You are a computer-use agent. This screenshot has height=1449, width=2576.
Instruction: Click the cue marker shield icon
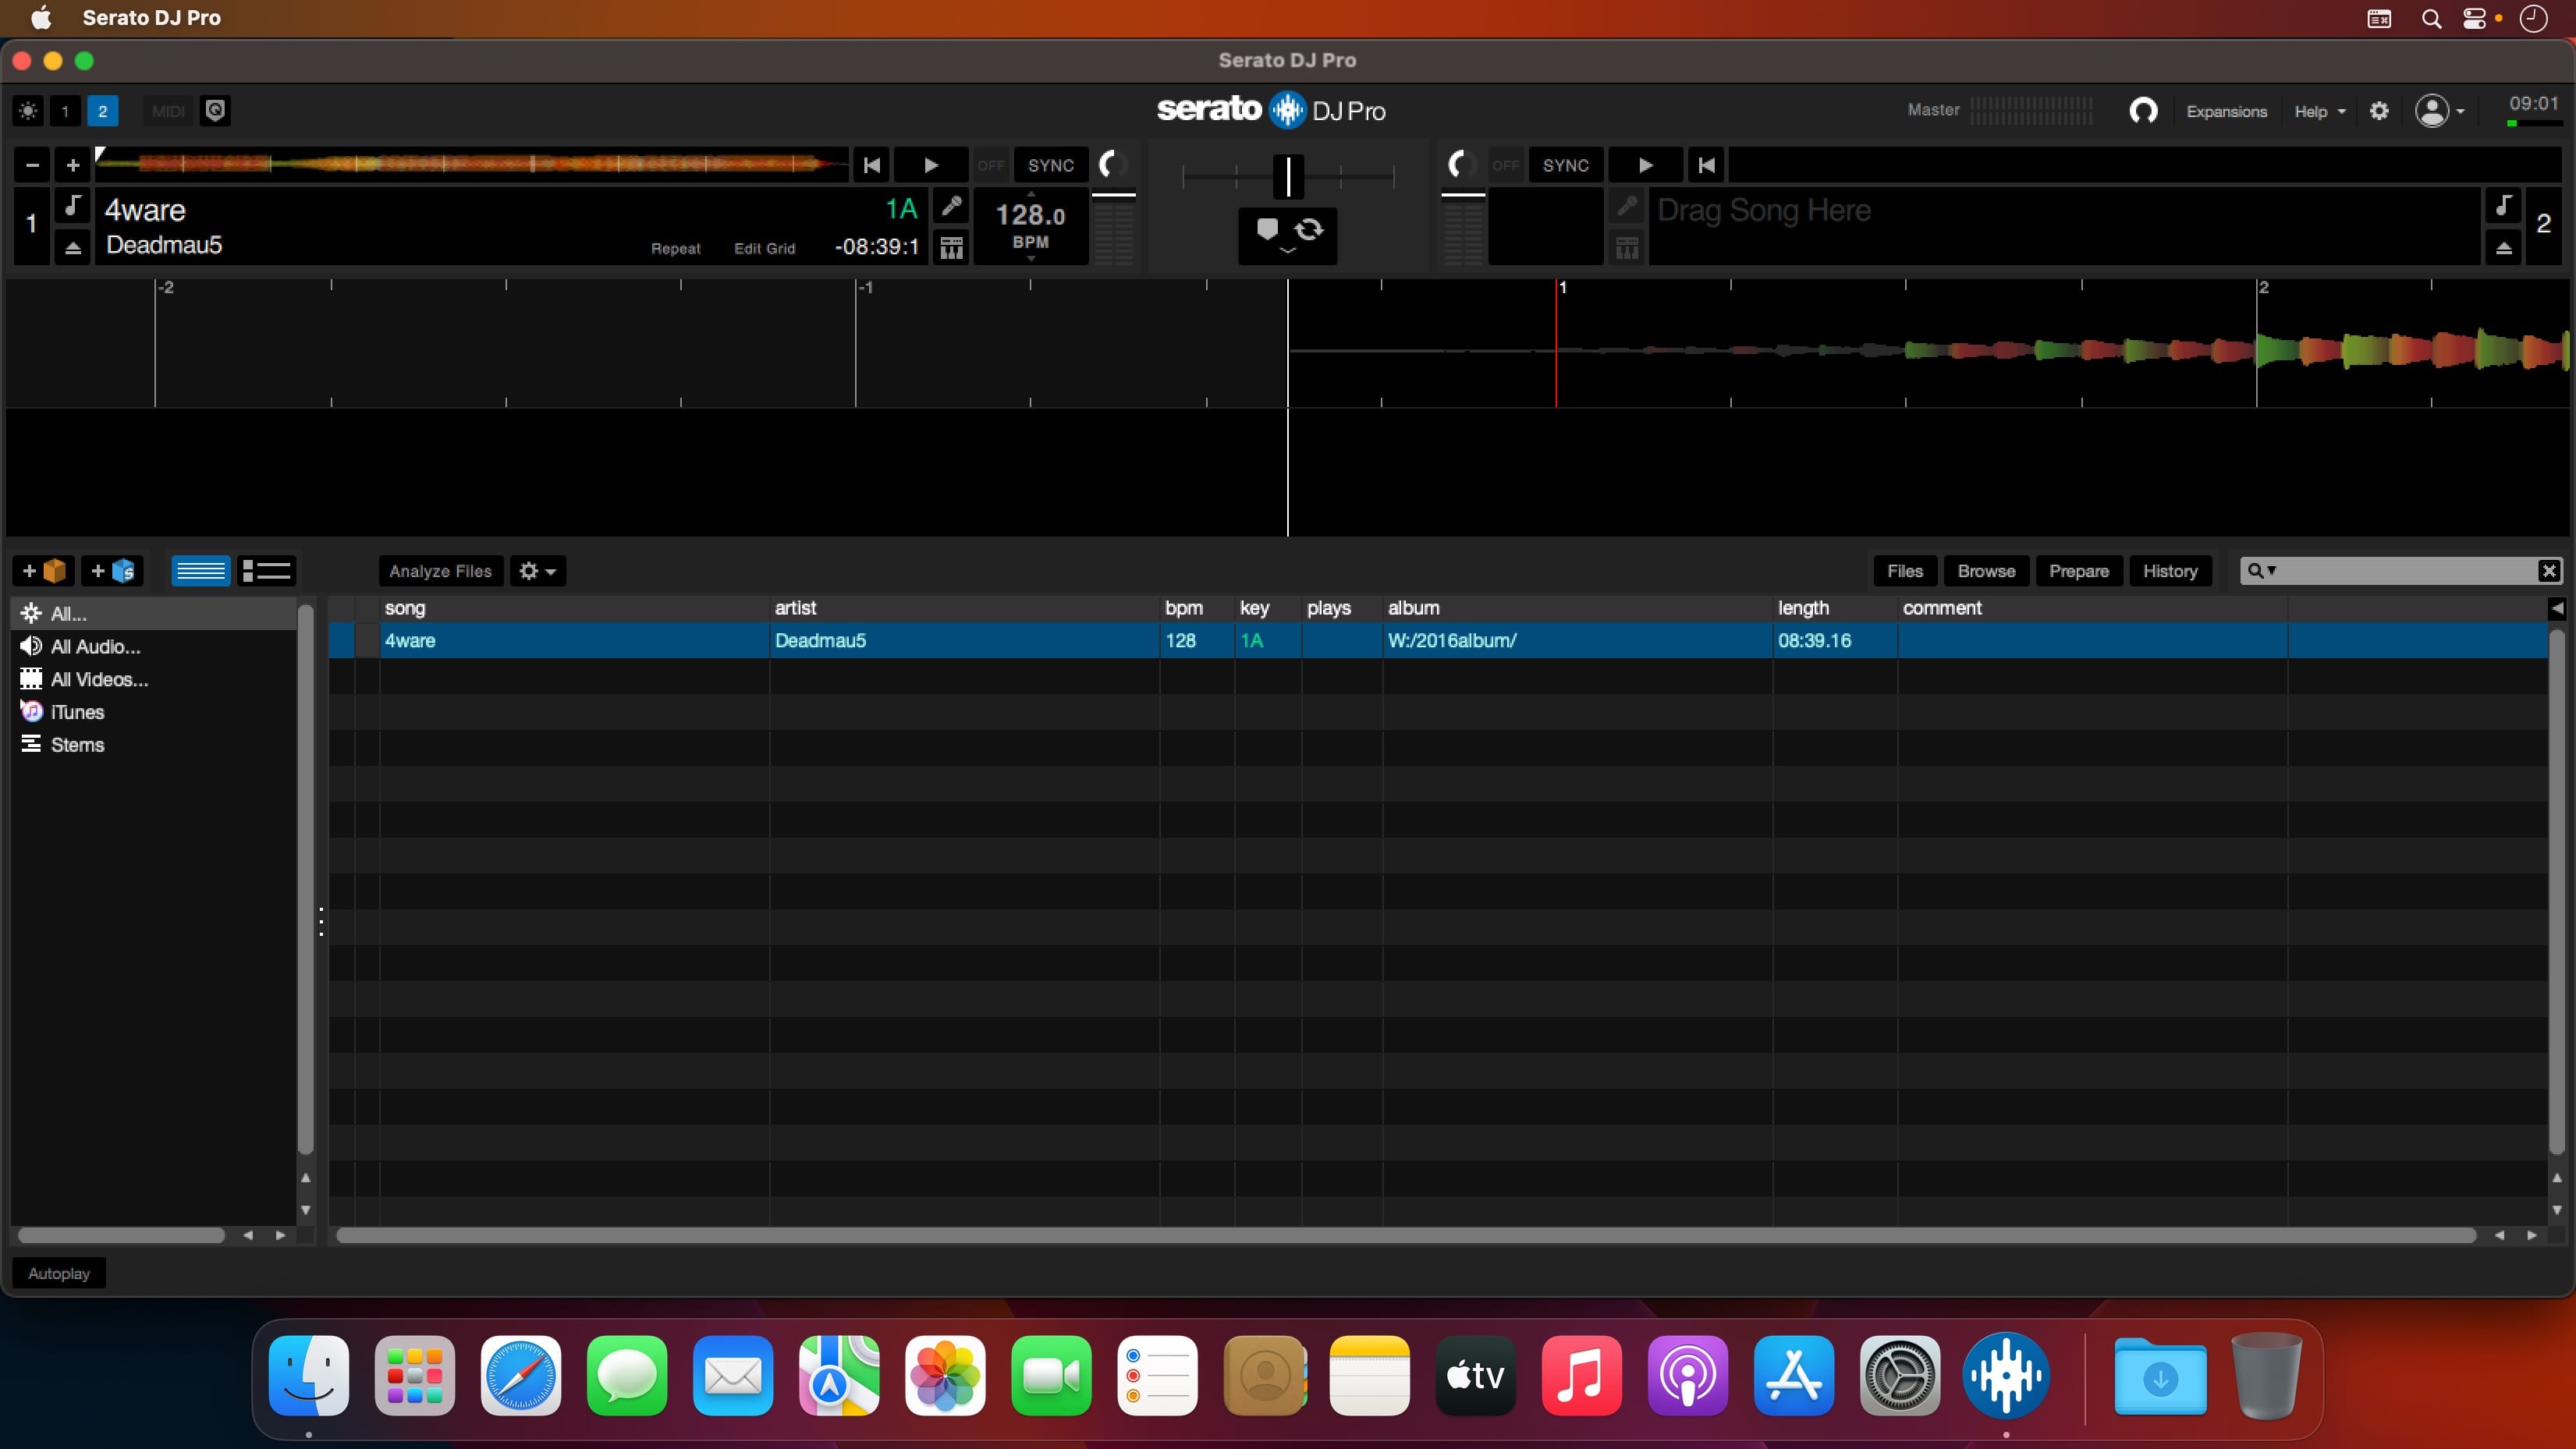(1267, 229)
